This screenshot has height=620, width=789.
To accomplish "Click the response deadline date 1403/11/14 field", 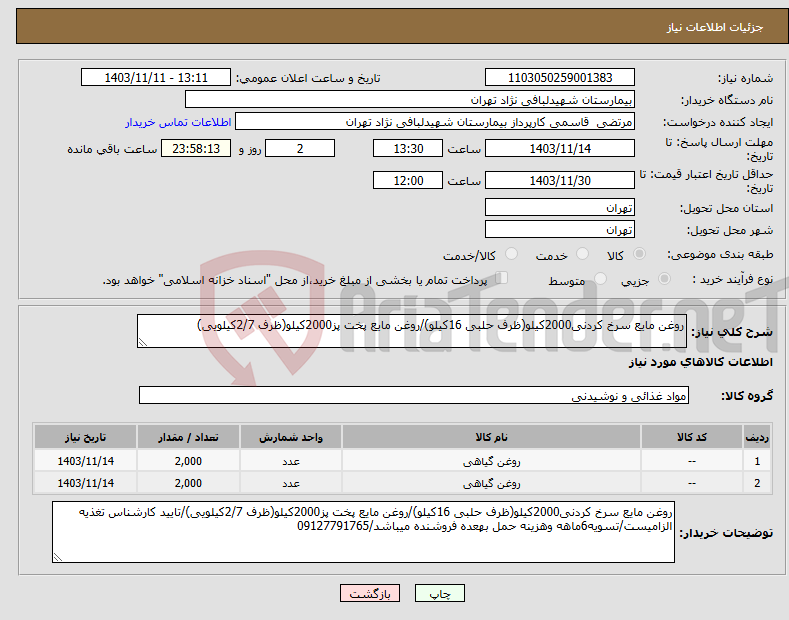I will (560, 148).
